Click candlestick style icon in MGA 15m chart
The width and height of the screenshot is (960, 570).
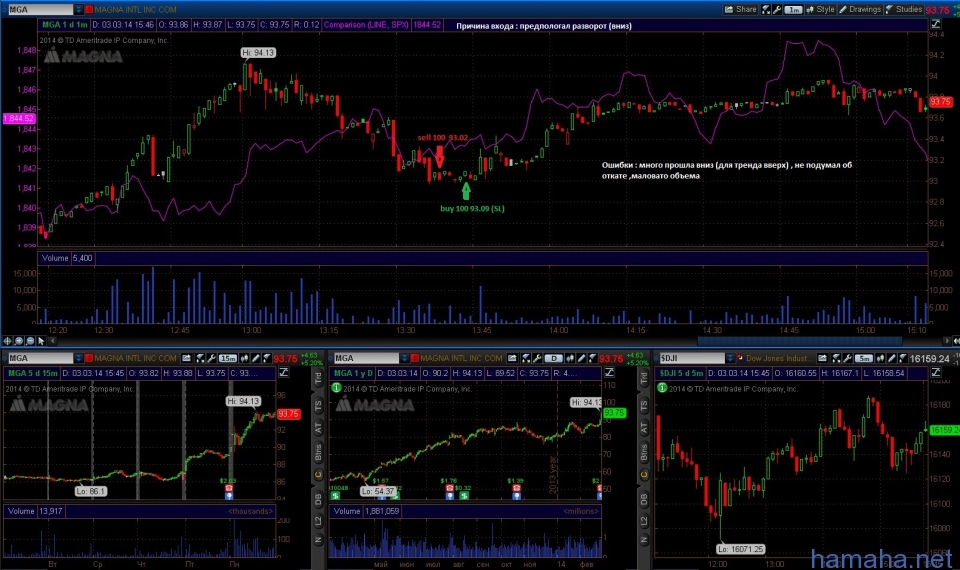click(x=244, y=358)
